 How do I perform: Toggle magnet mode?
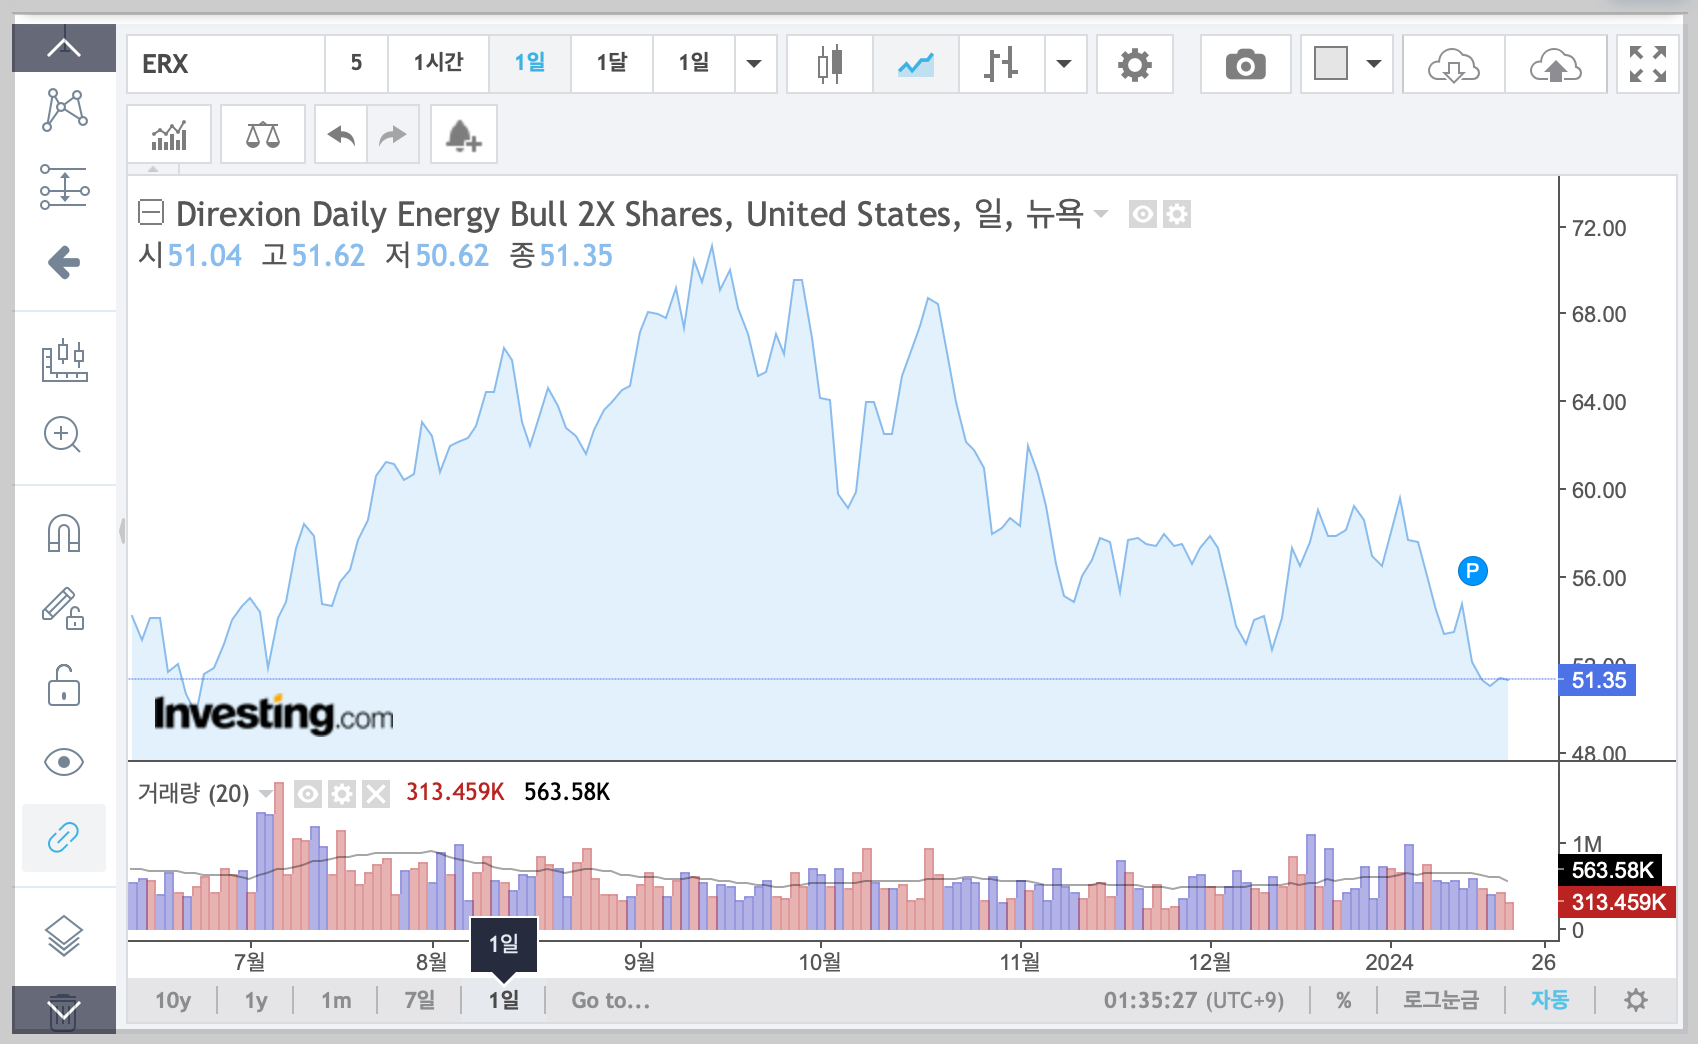[x=64, y=533]
